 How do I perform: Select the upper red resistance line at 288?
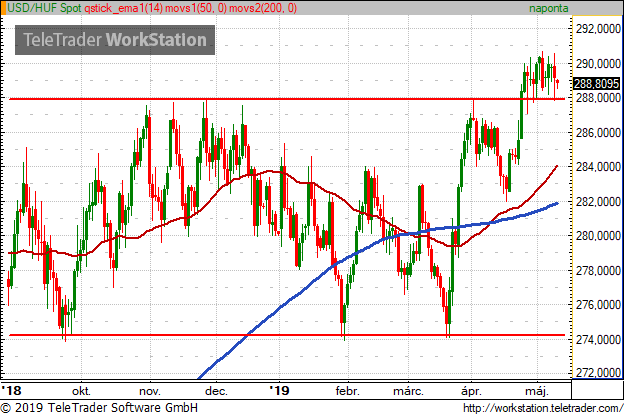coord(287,98)
